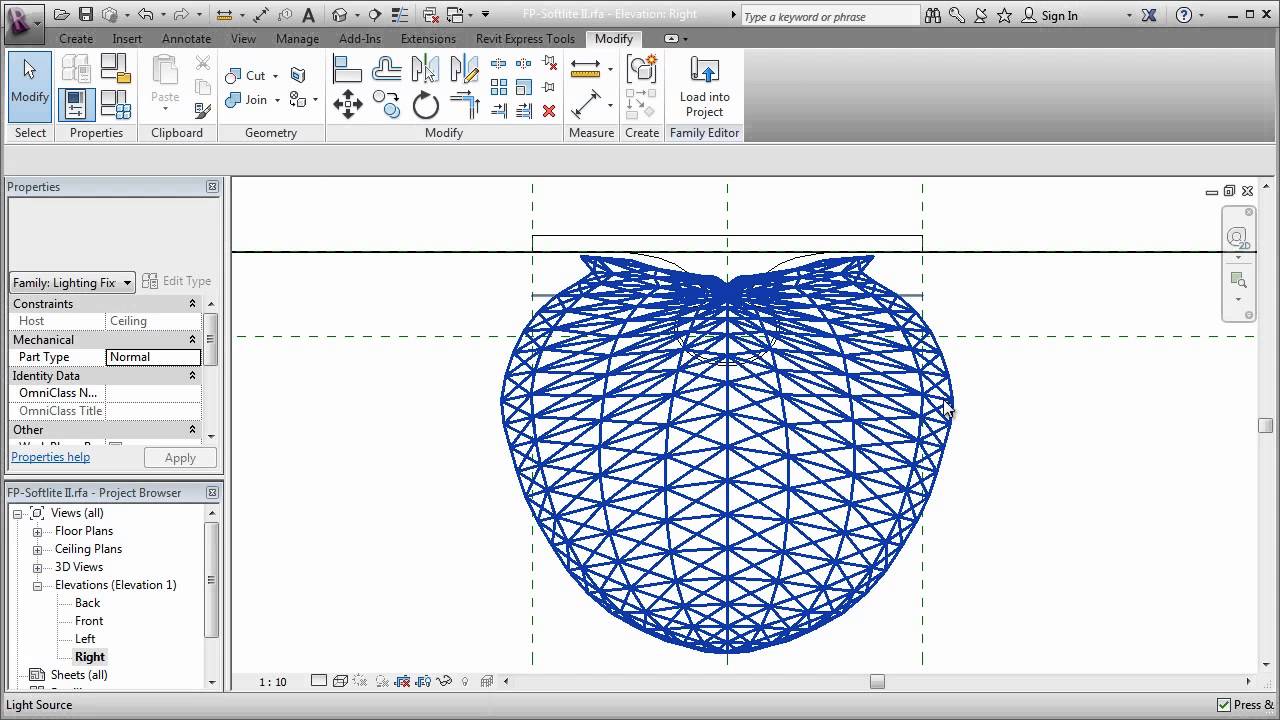Switch to the Add-Ins ribbon tab
This screenshot has height=720, width=1280.
click(x=360, y=39)
